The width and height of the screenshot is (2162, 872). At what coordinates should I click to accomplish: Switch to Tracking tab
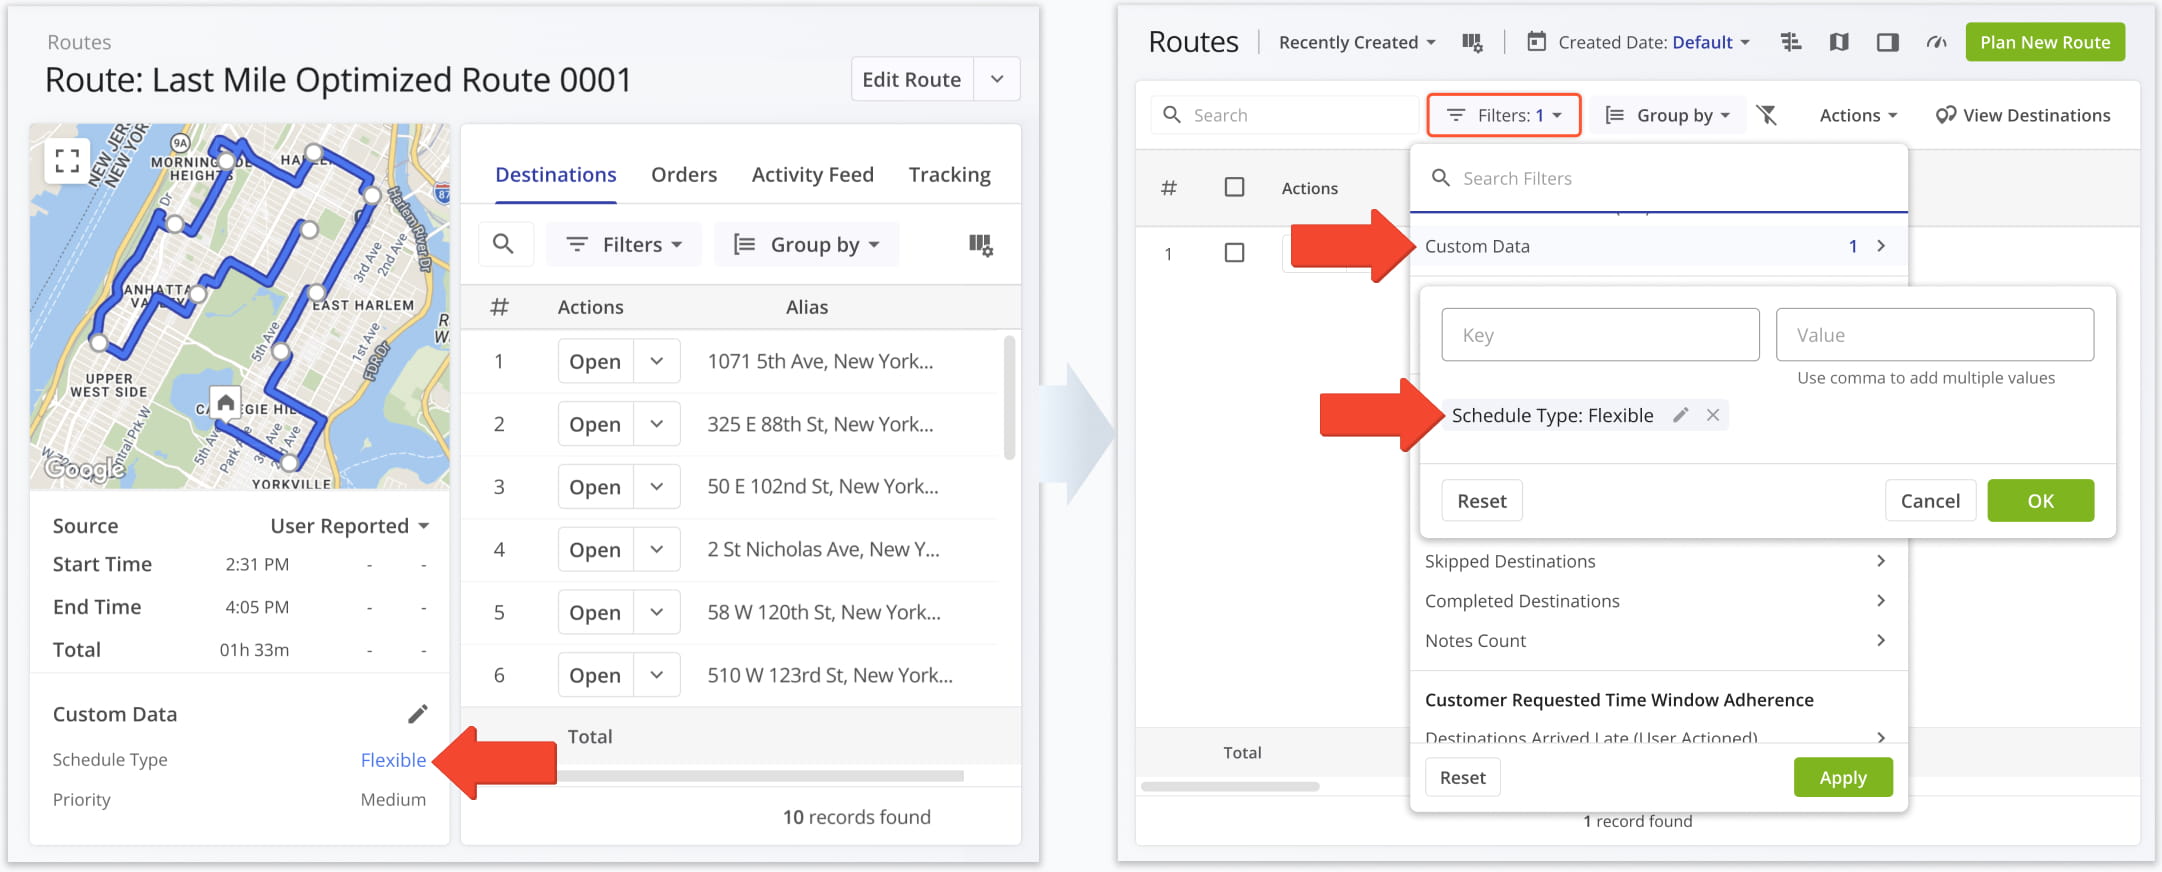[950, 175]
